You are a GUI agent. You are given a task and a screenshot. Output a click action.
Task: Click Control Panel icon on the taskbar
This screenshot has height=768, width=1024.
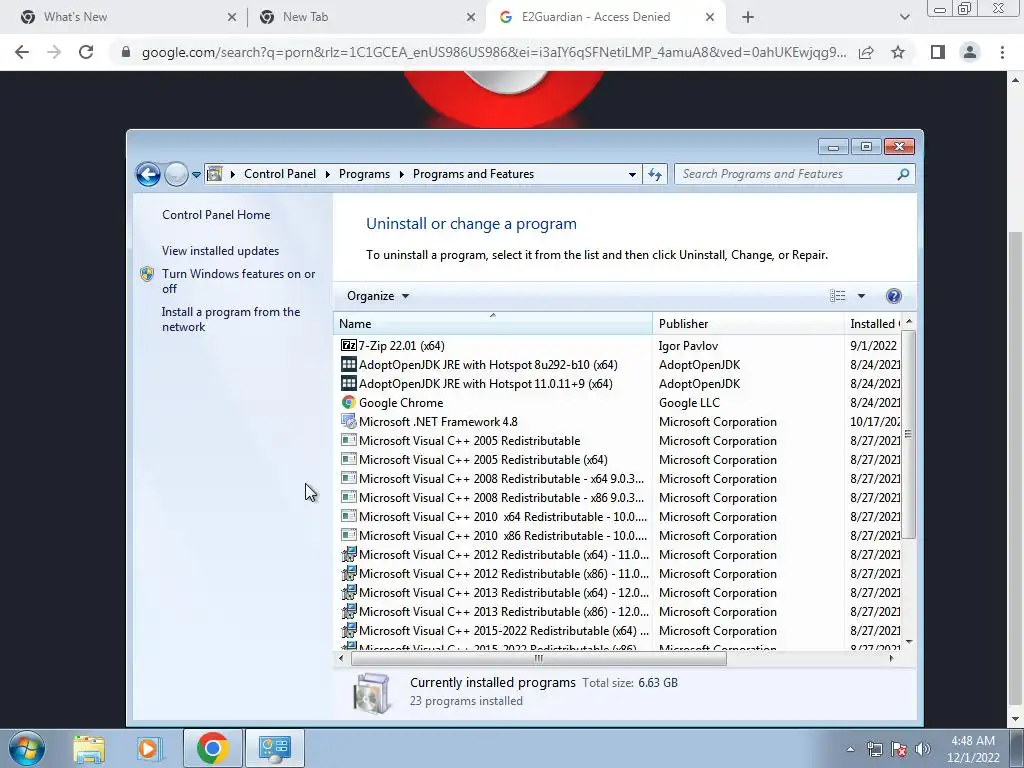tap(274, 748)
